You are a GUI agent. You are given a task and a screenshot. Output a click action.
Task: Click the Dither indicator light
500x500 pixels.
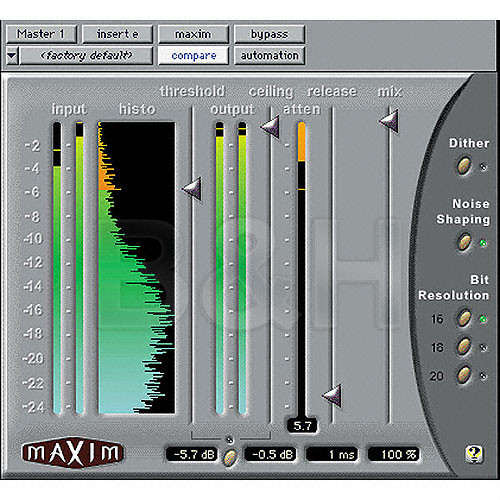click(483, 167)
